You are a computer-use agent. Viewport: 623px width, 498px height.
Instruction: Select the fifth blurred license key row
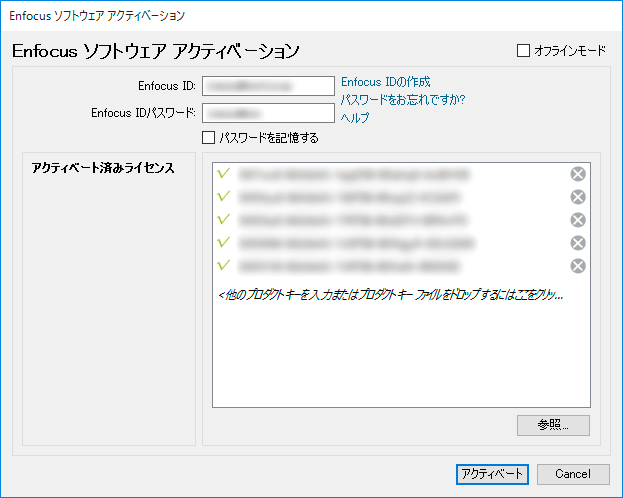pyautogui.click(x=401, y=266)
